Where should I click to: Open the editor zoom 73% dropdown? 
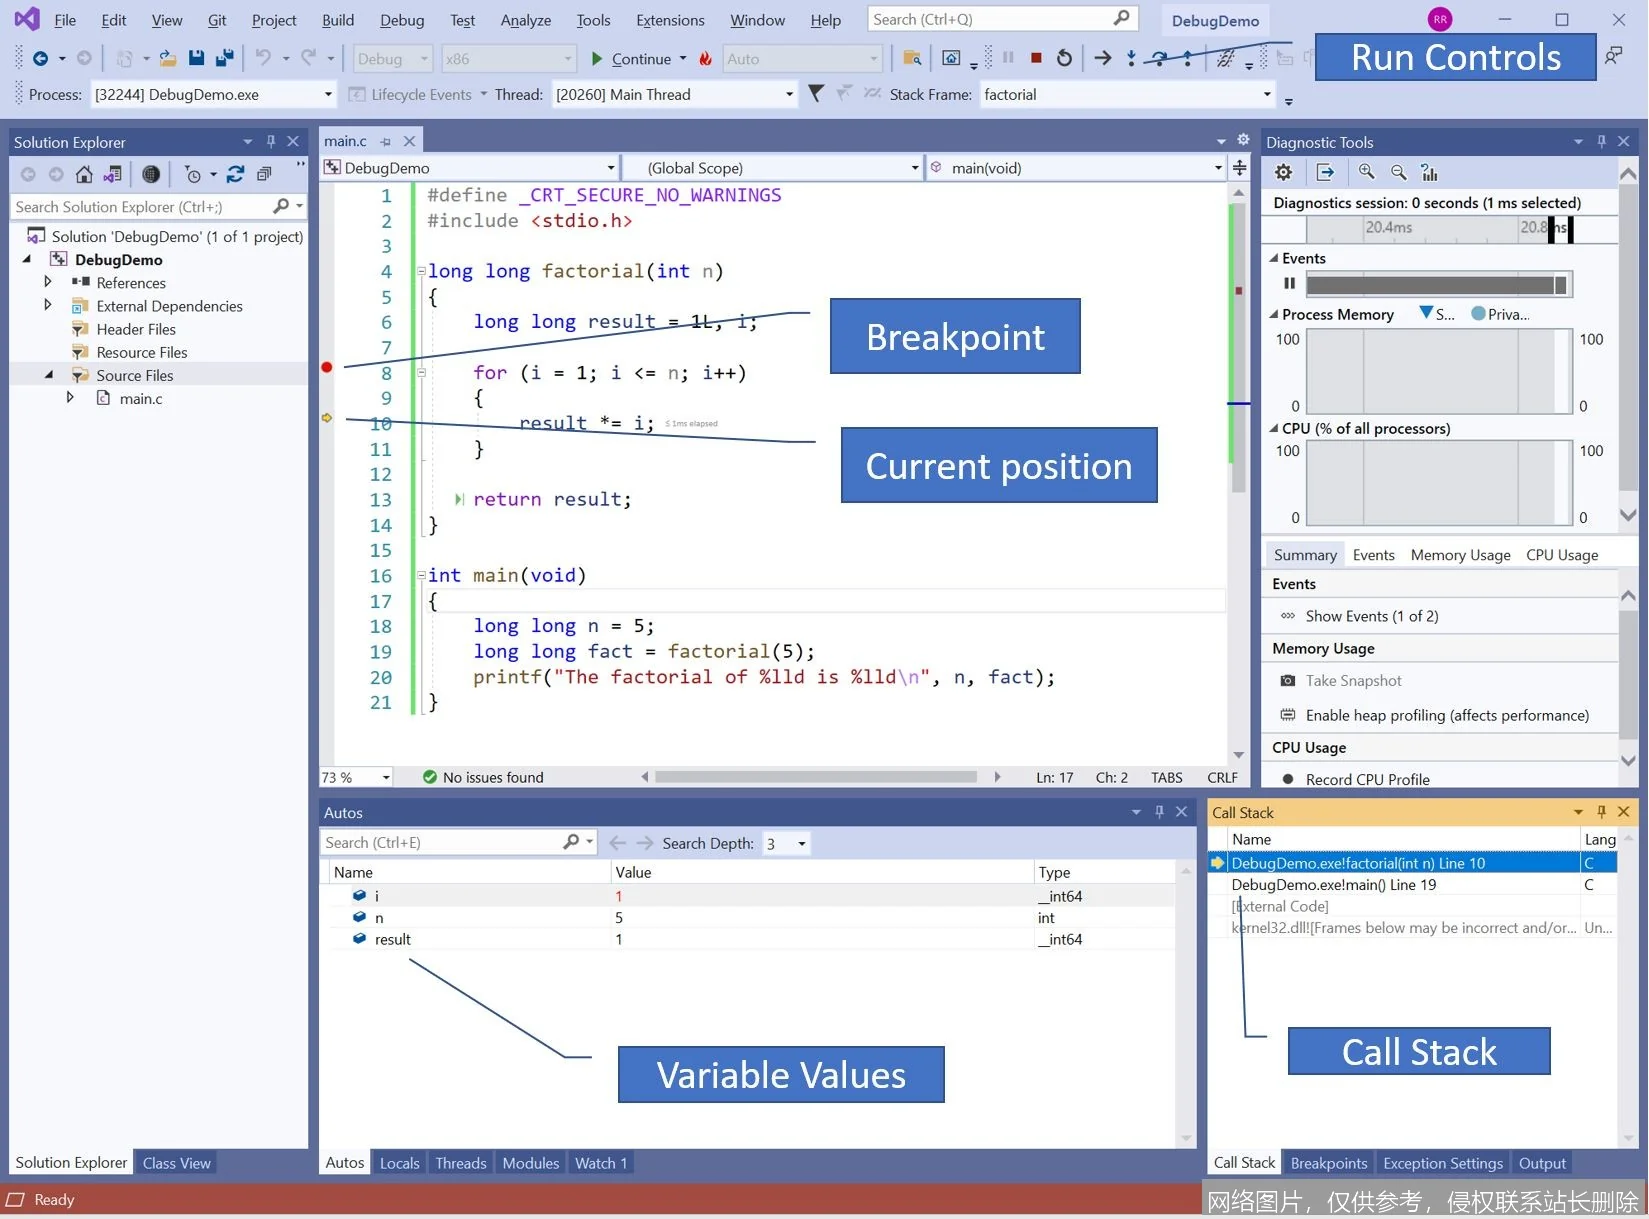click(385, 777)
